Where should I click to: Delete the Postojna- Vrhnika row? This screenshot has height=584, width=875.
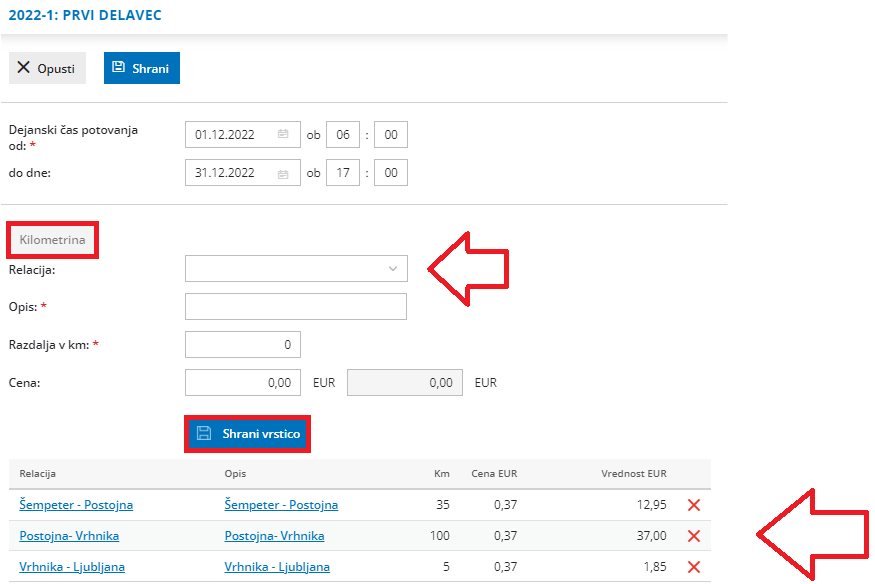click(694, 536)
